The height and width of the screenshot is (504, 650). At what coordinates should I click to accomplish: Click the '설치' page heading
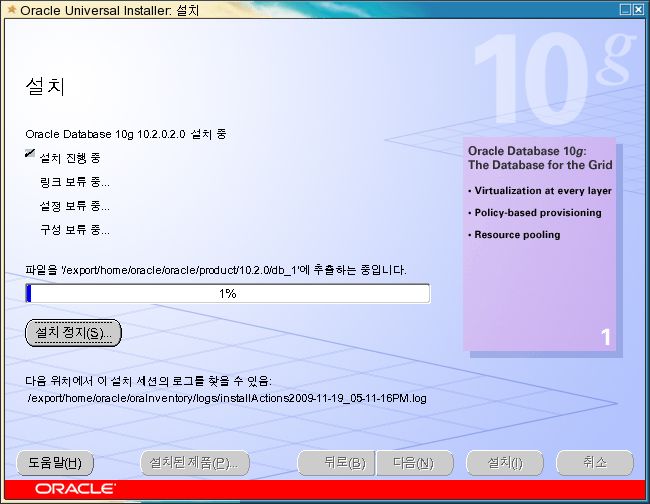click(x=45, y=87)
